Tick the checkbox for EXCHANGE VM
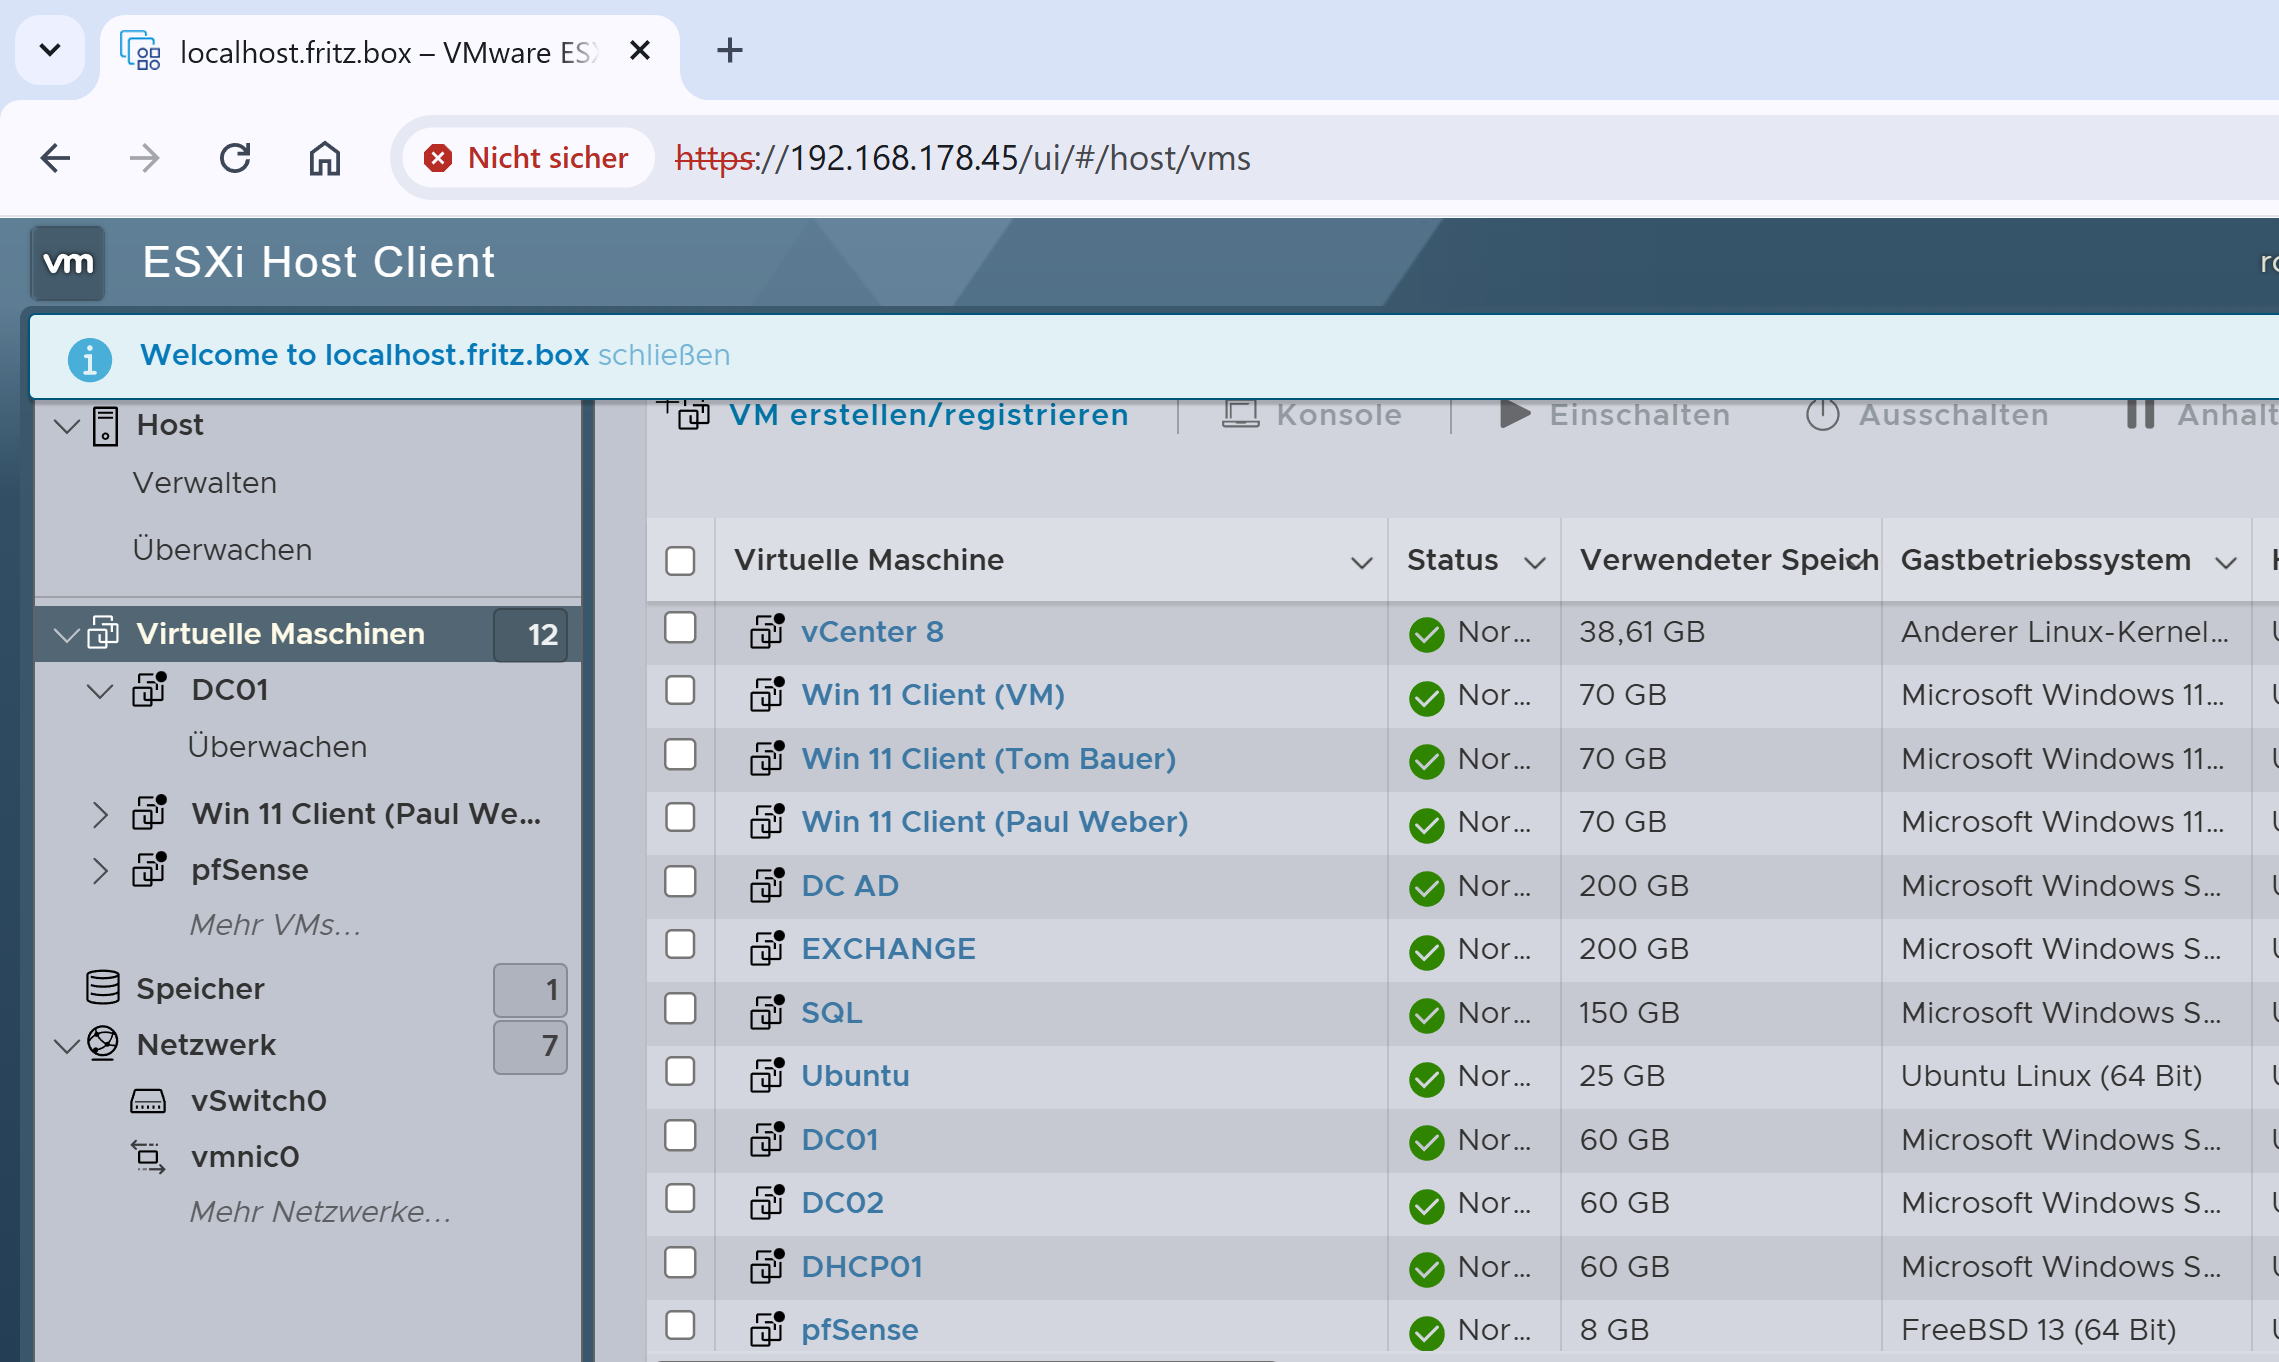2279x1362 pixels. tap(680, 945)
